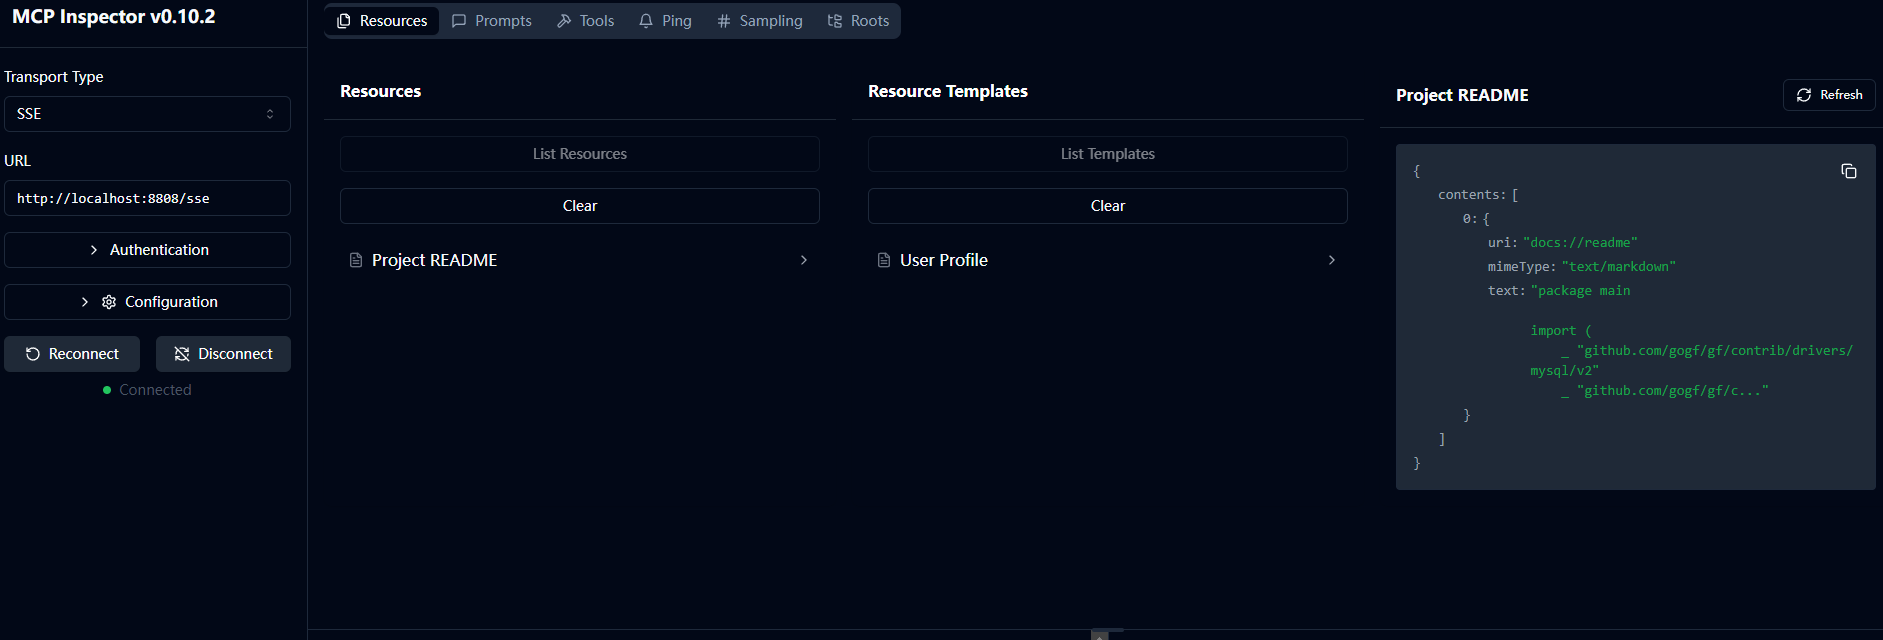The height and width of the screenshot is (640, 1883).
Task: Click the List Templates button
Action: 1108,154
